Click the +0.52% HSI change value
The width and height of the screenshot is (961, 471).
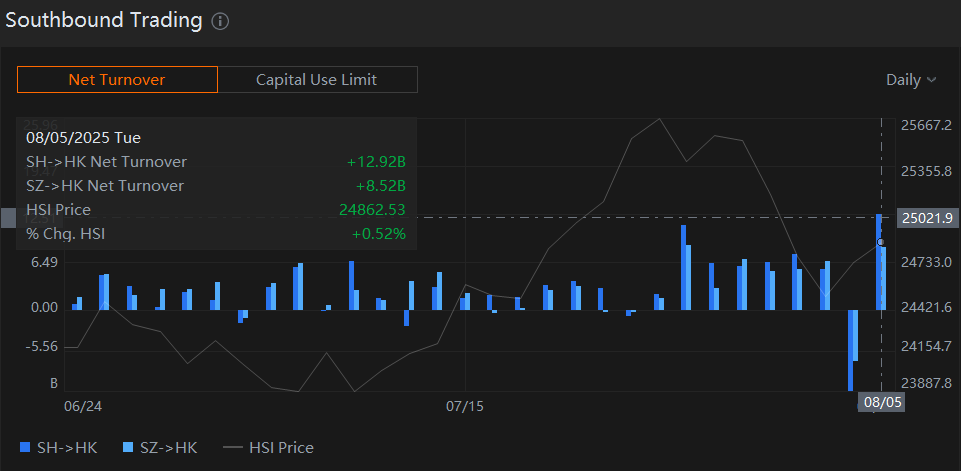(378, 234)
